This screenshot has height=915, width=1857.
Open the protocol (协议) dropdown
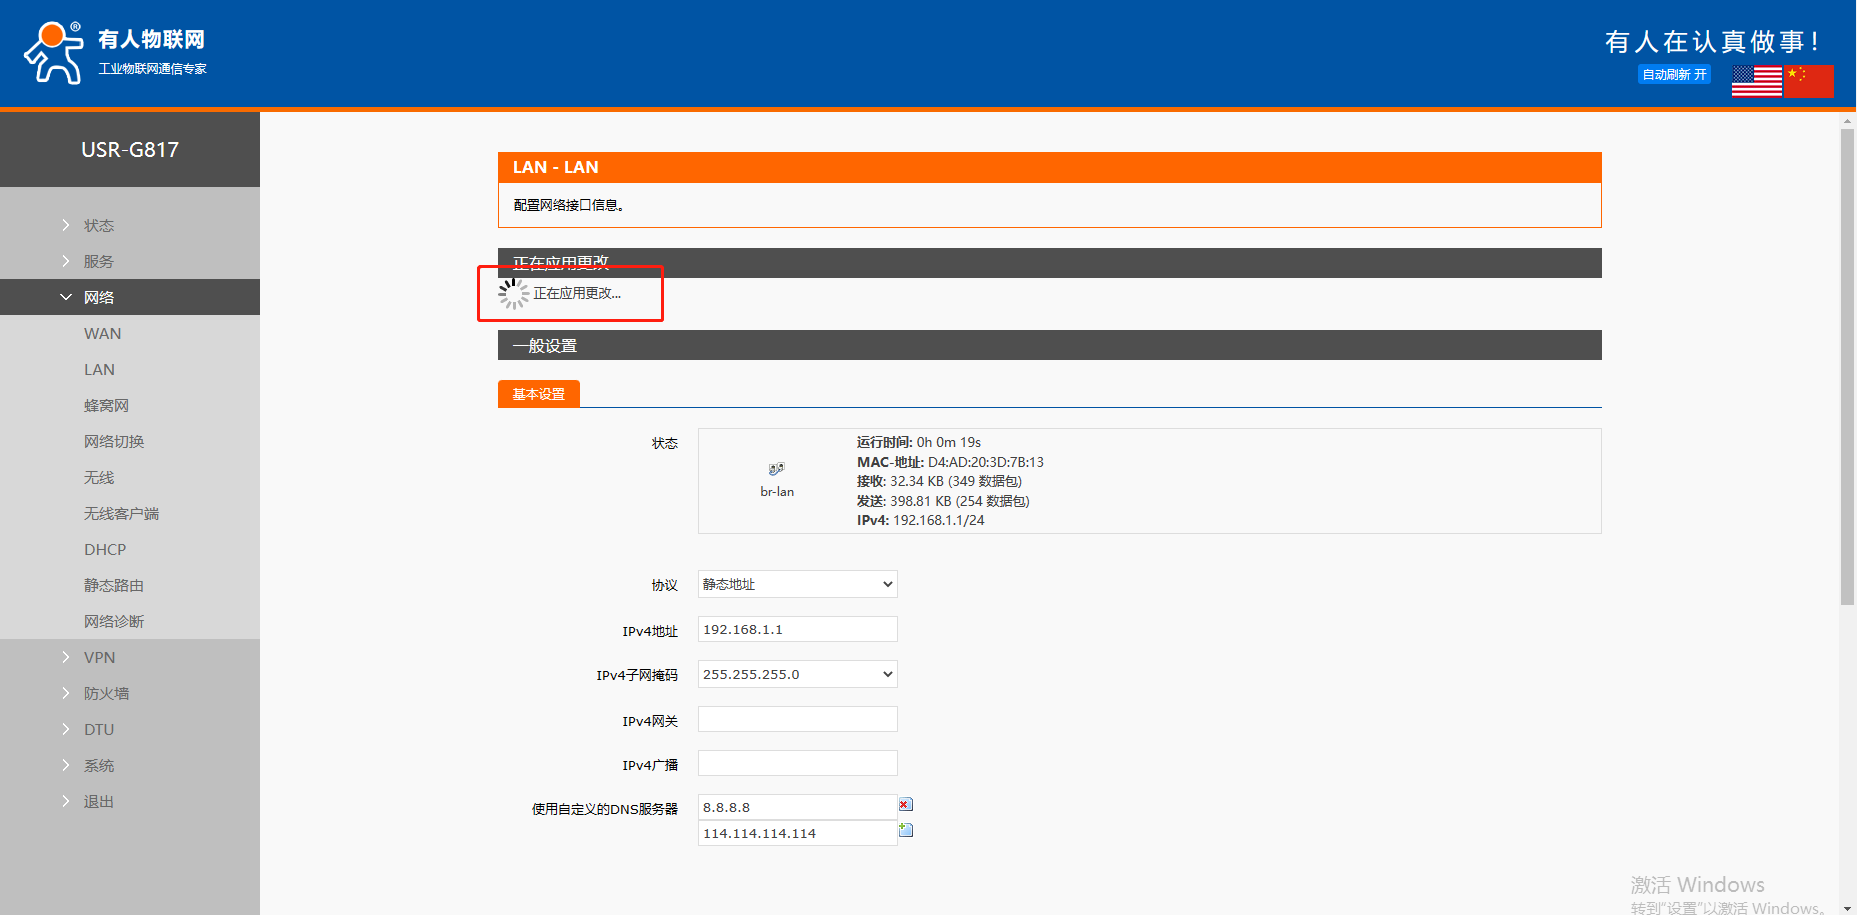[797, 584]
